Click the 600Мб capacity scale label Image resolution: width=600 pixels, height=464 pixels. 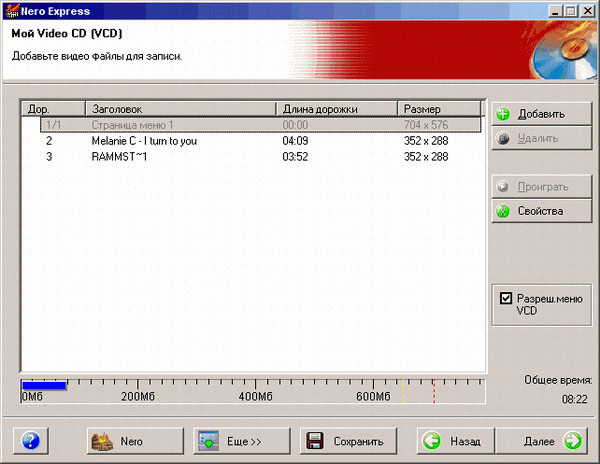373,397
